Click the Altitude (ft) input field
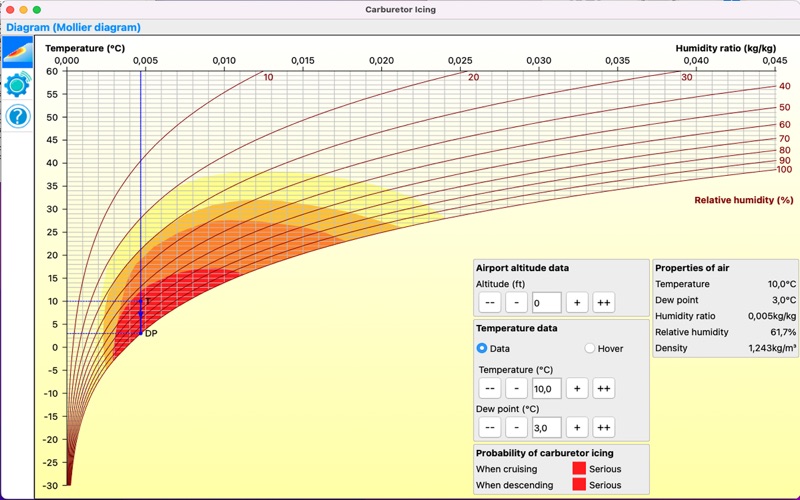 pyautogui.click(x=546, y=303)
